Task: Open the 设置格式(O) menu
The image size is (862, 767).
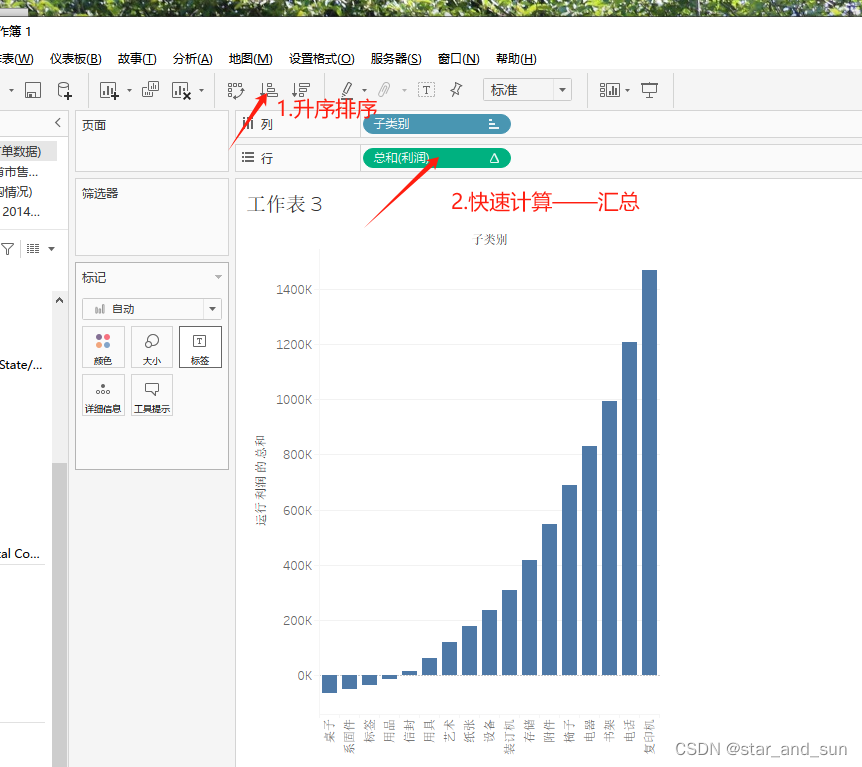Action: [x=322, y=59]
